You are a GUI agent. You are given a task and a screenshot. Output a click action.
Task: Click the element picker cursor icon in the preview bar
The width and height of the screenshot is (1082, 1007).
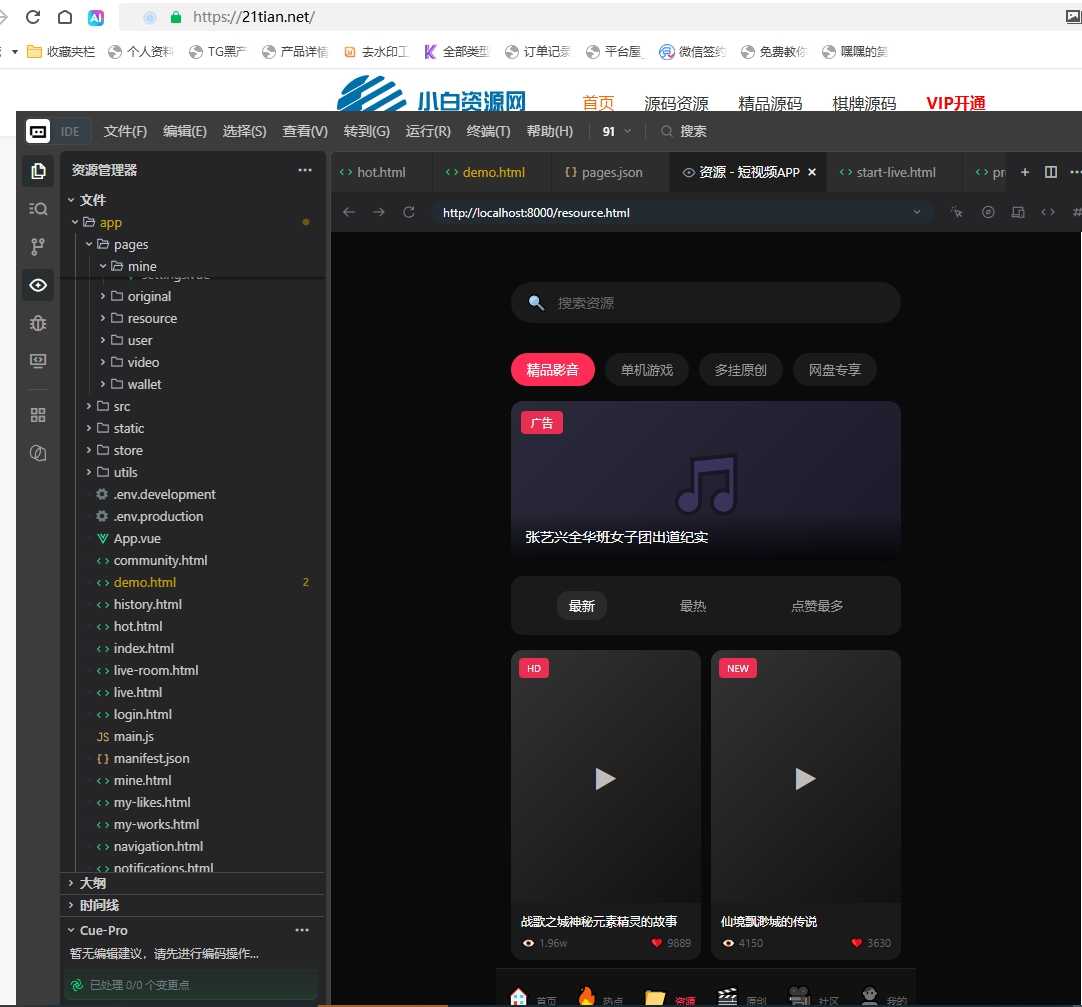956,212
